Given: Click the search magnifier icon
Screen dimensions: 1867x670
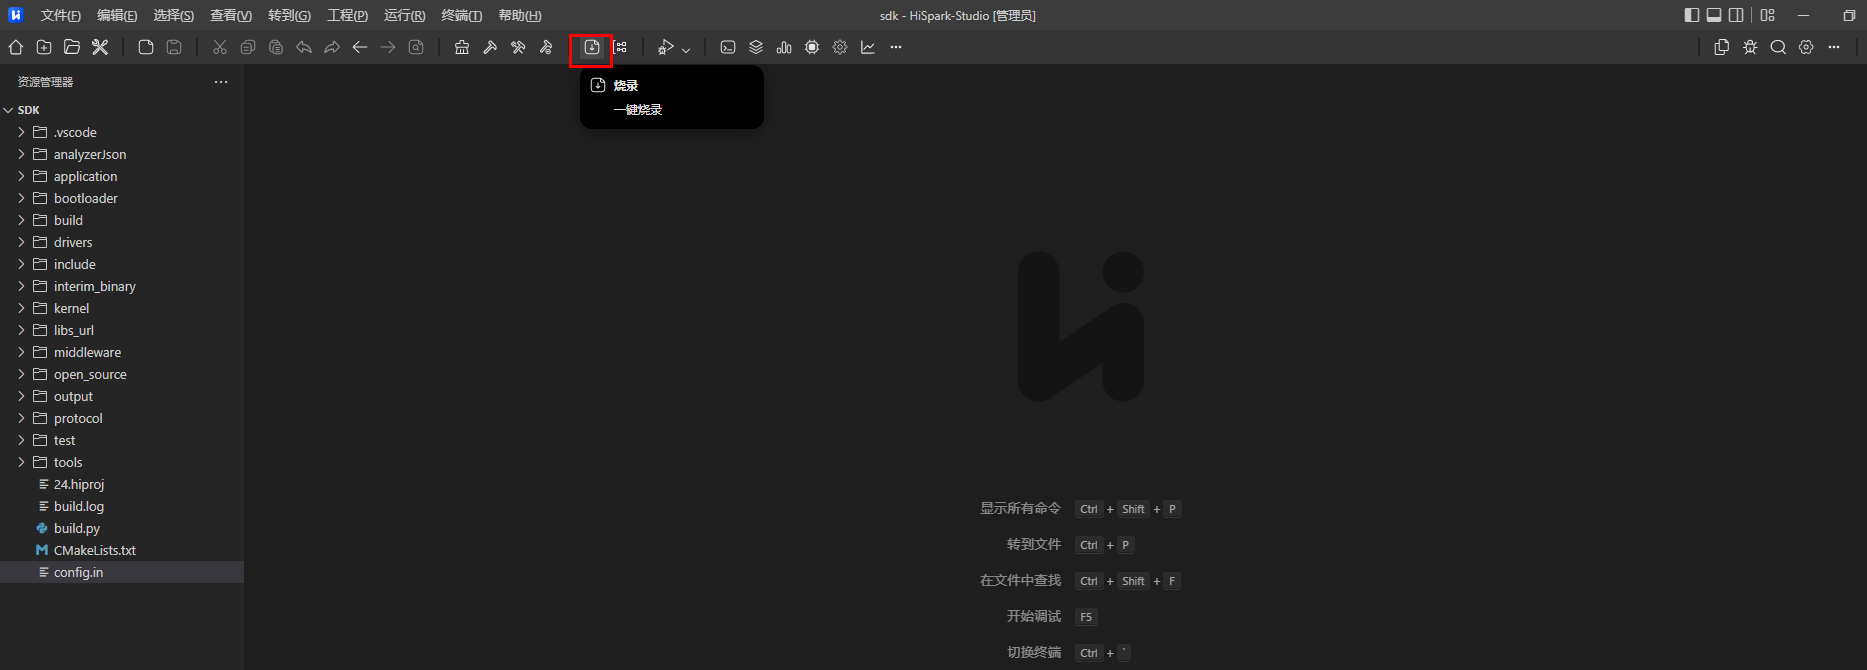Looking at the screenshot, I should coord(1778,47).
